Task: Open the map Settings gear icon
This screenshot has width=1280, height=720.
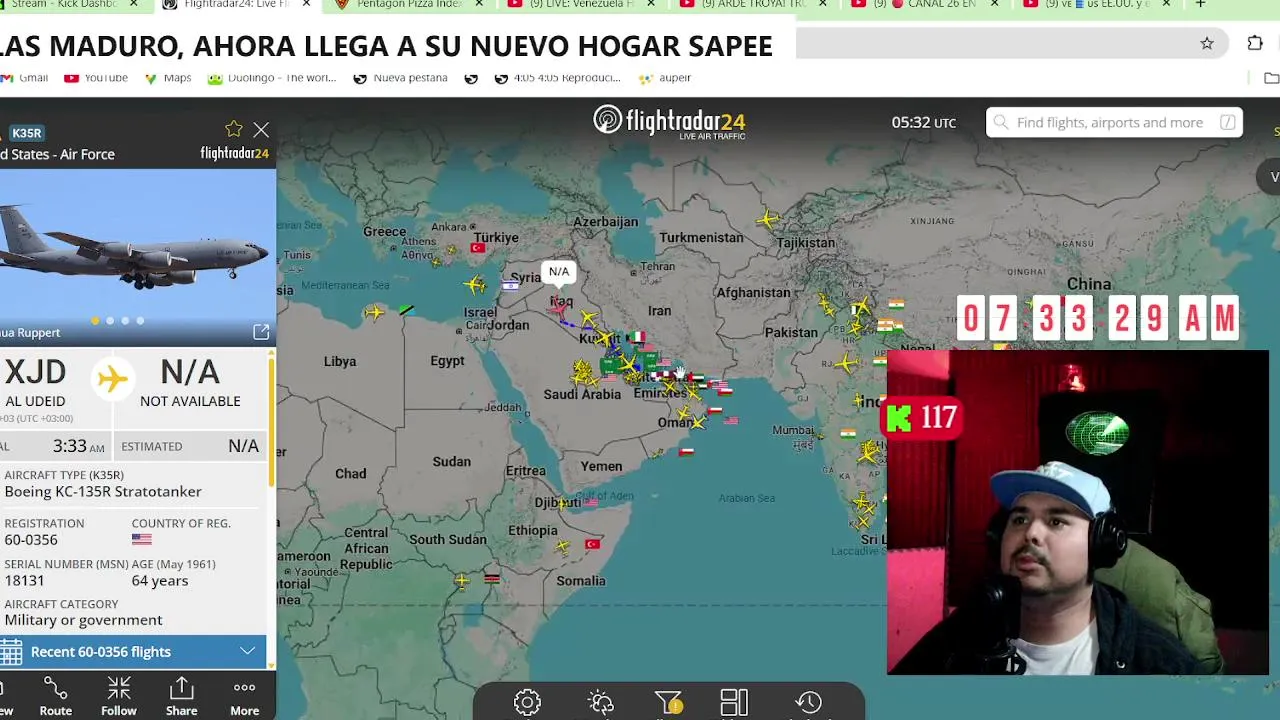Action: click(527, 702)
